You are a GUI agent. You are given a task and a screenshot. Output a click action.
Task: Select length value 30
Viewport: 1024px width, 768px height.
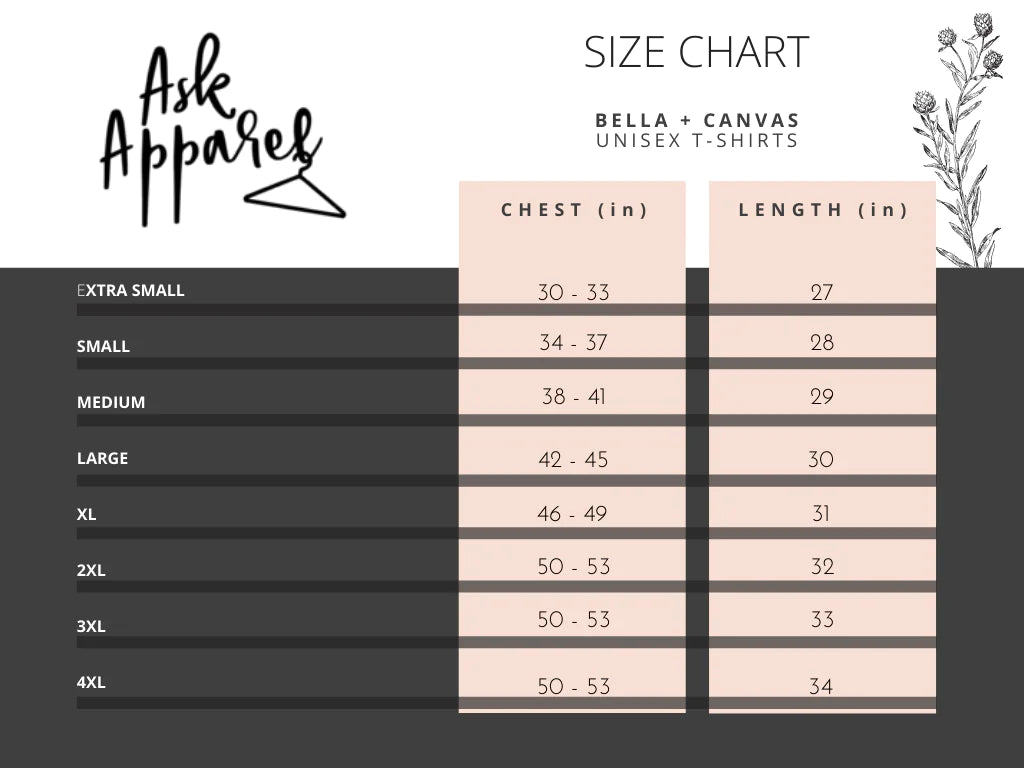point(821,459)
